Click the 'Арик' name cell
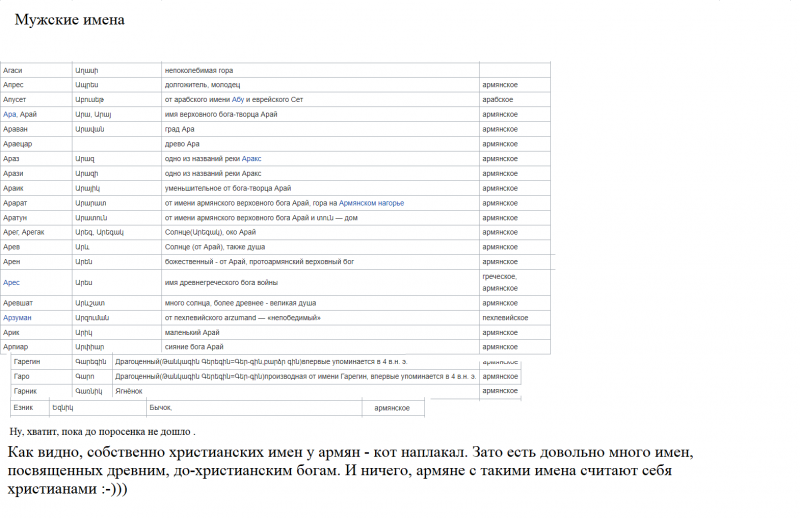 pyautogui.click(x=37, y=332)
